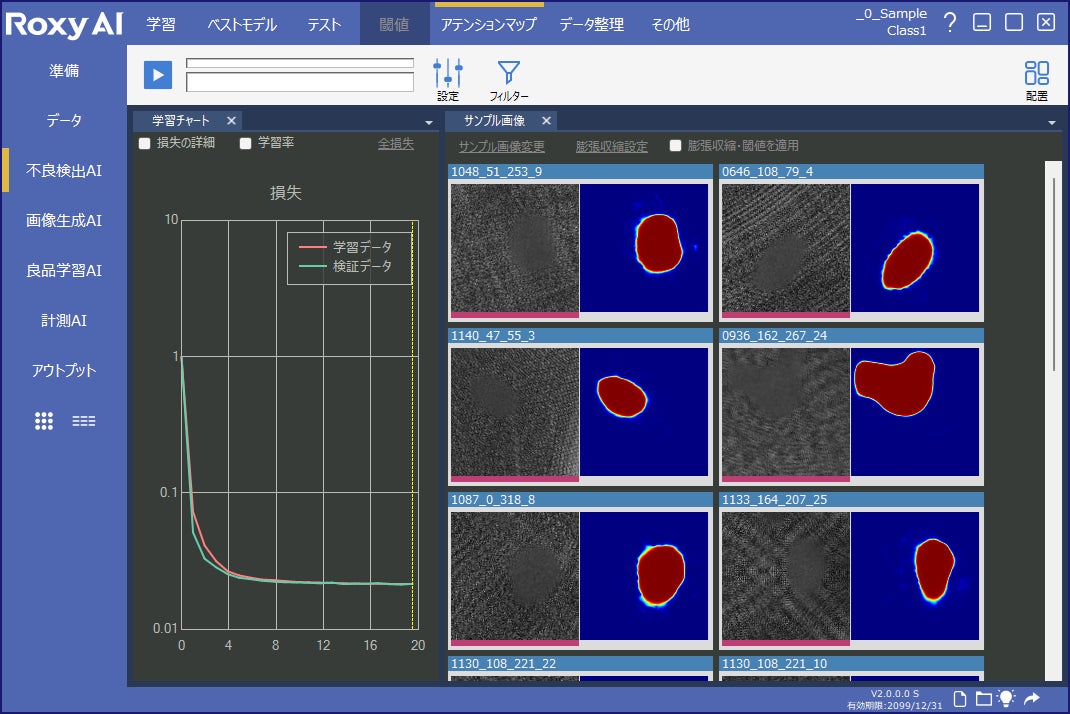Close the 学習チャート tab
Viewport: 1070px width, 714px height.
coord(231,121)
